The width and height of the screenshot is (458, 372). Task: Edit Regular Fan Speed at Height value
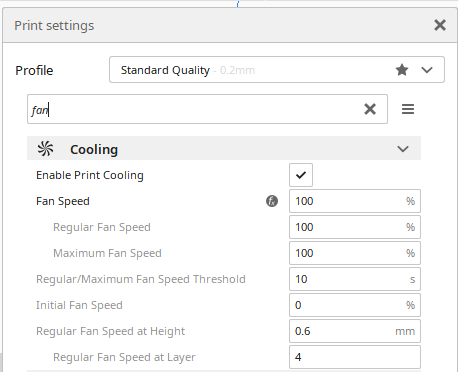[x=355, y=331]
